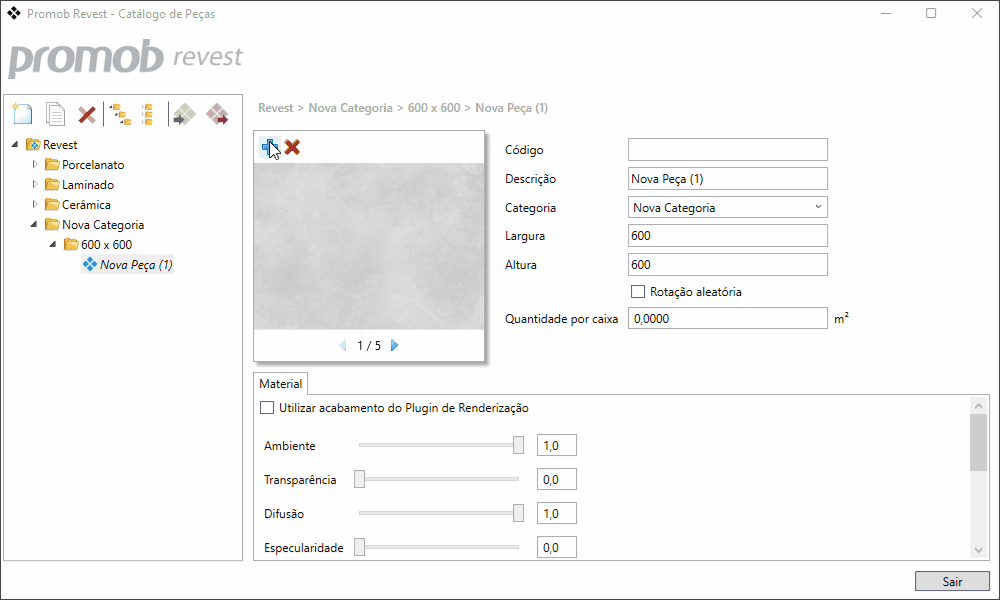1000x600 pixels.
Task: Expand the Porcelanato folder in the tree
Action: [36, 164]
